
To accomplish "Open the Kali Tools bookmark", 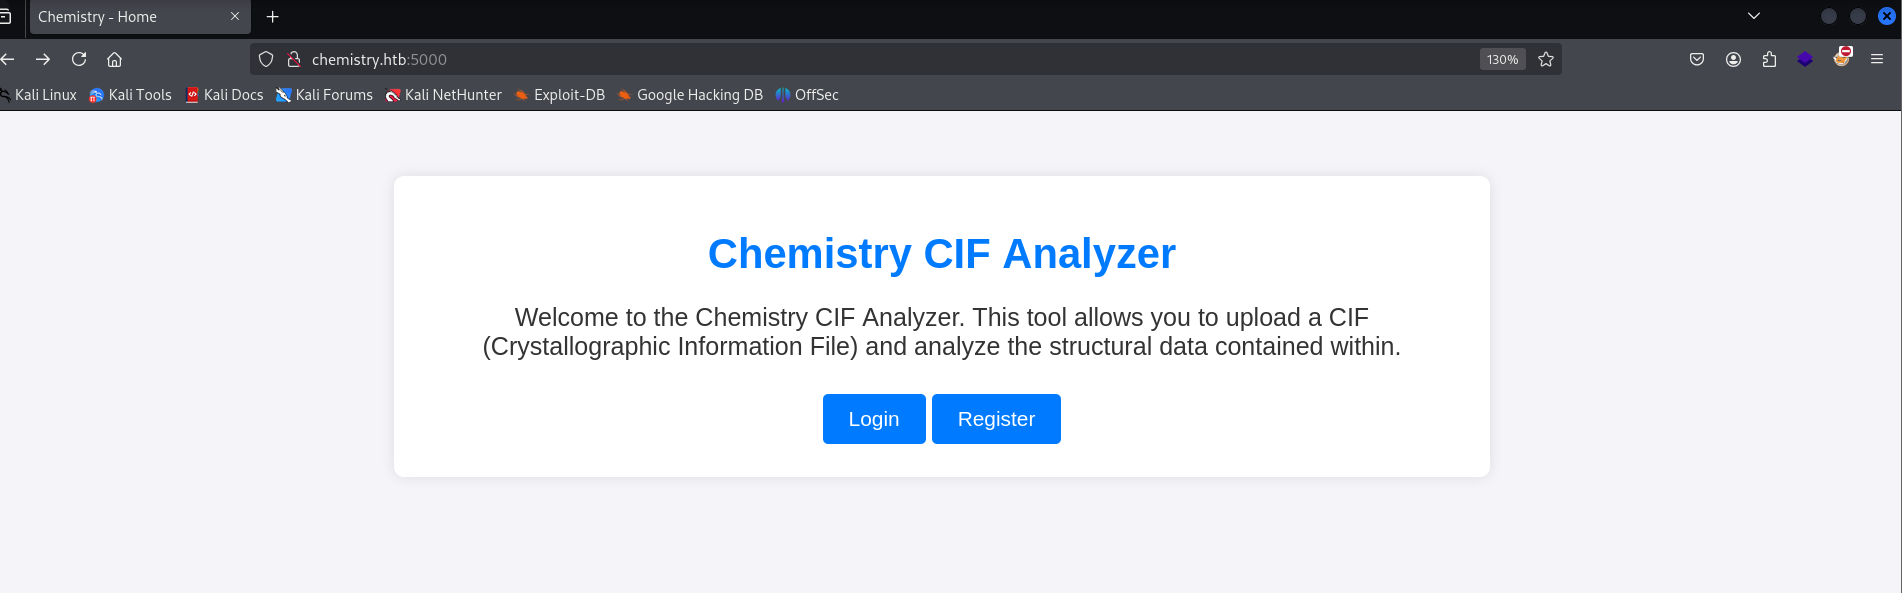I will 130,95.
